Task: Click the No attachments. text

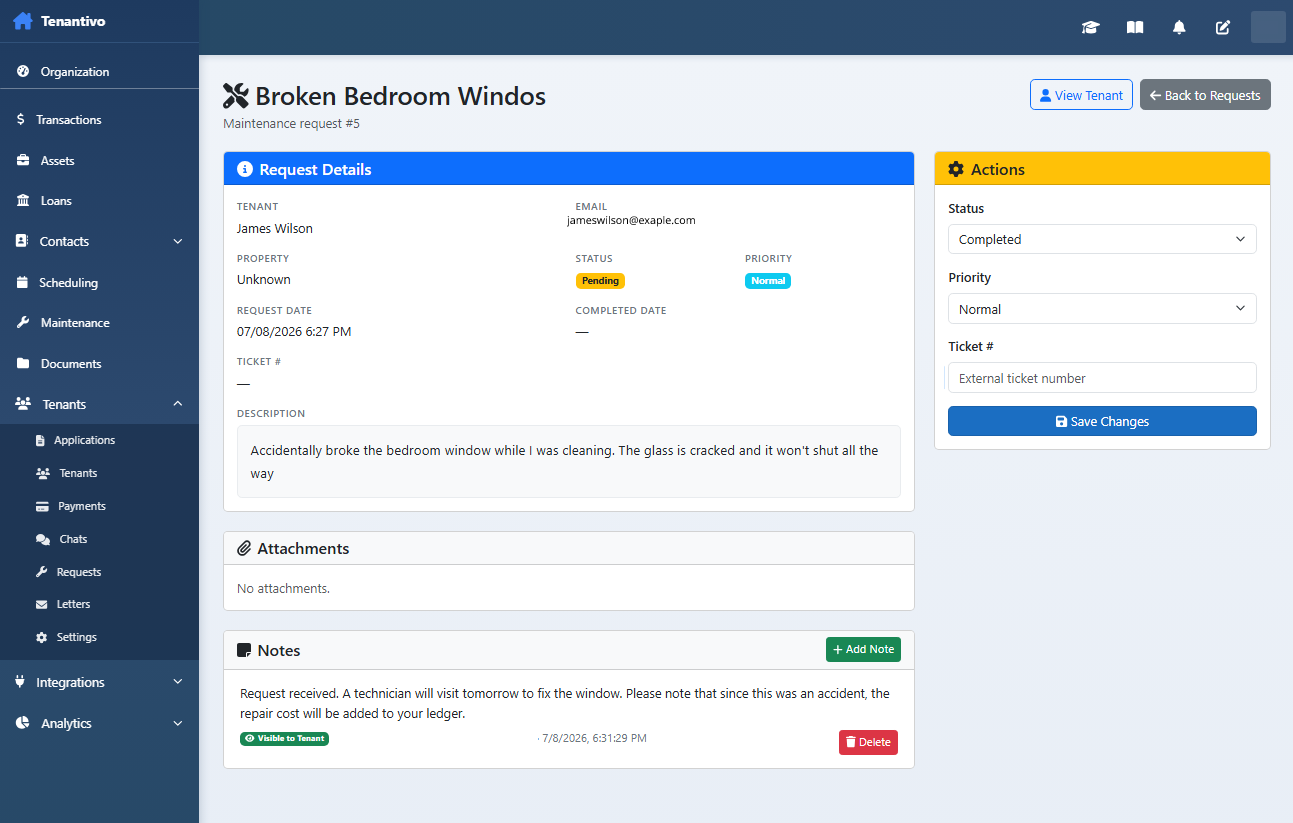Action: (283, 589)
